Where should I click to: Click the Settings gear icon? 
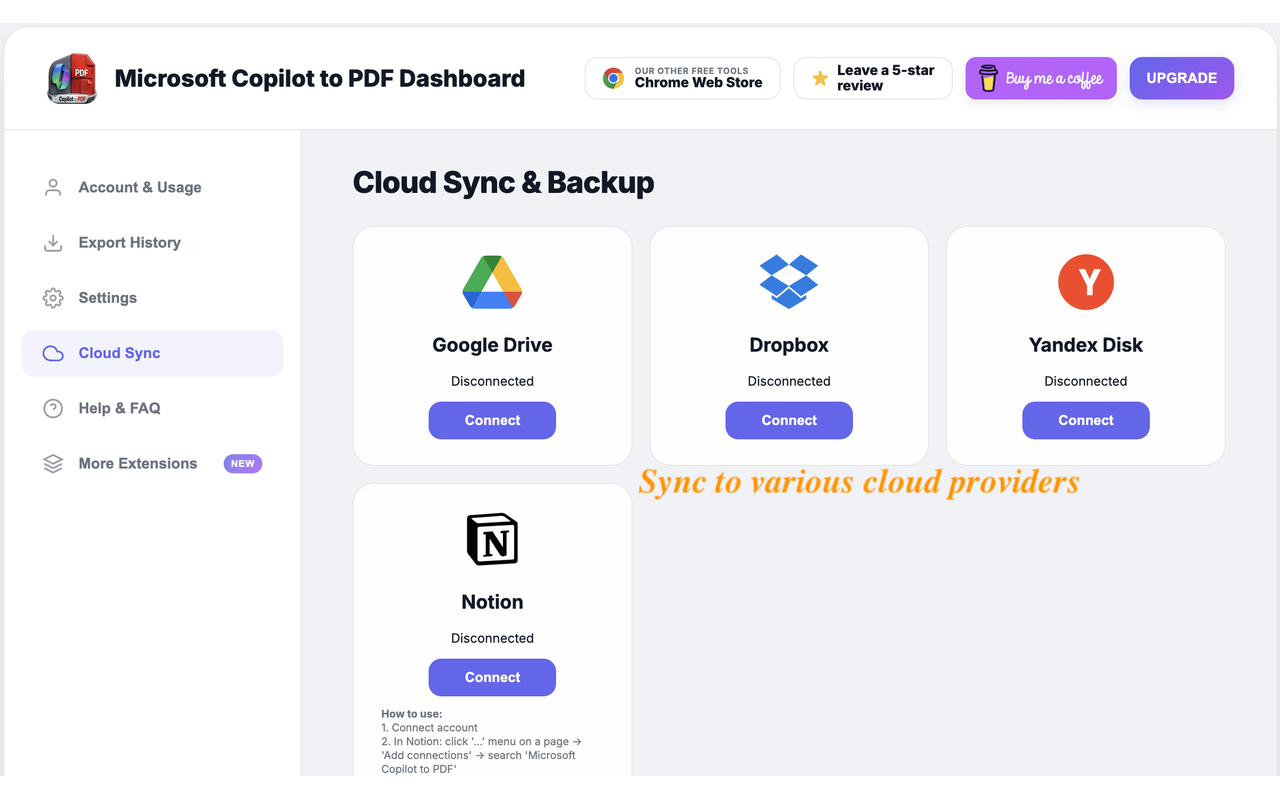pos(53,298)
